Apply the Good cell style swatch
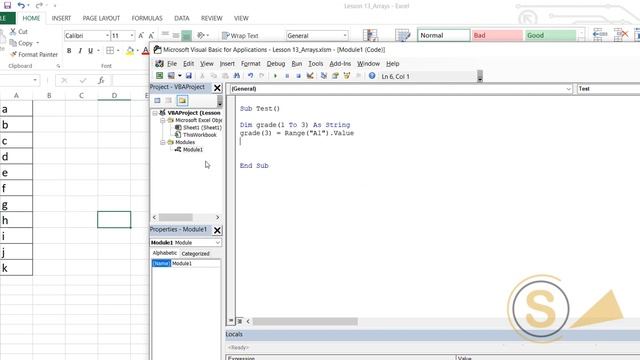 550,36
